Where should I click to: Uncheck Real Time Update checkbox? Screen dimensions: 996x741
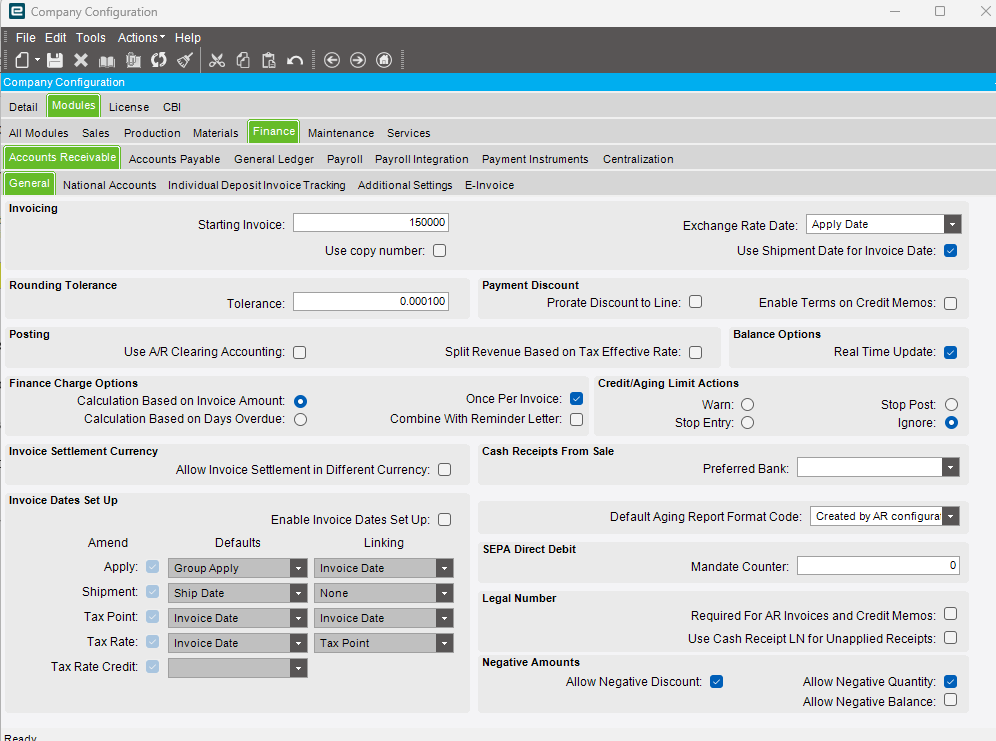(x=950, y=352)
